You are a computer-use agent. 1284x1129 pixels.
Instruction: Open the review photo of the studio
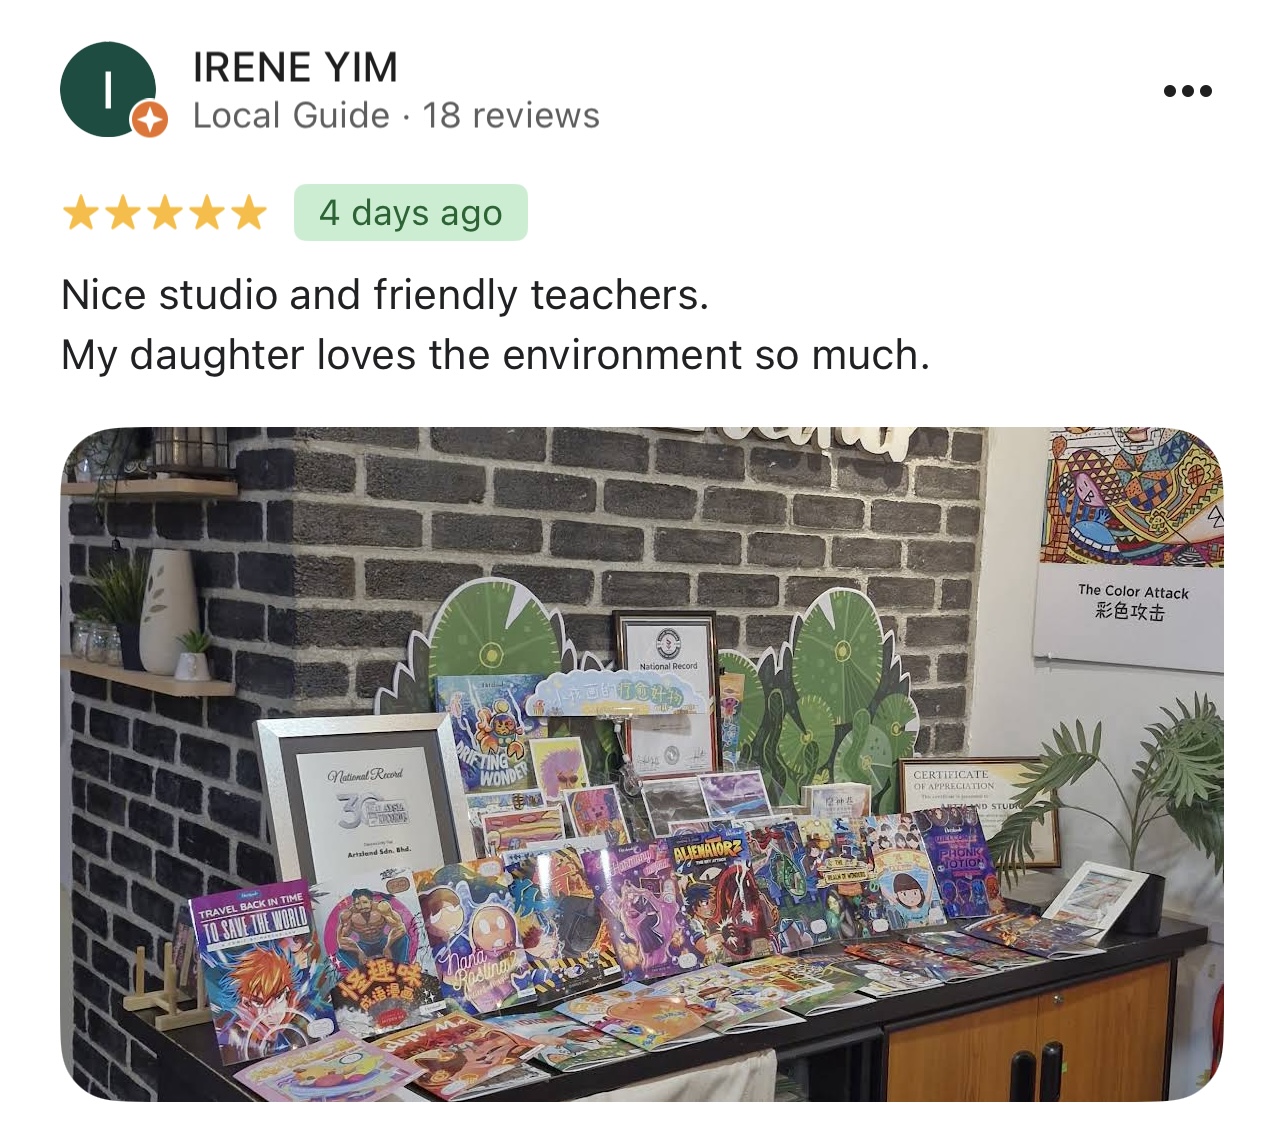642,764
